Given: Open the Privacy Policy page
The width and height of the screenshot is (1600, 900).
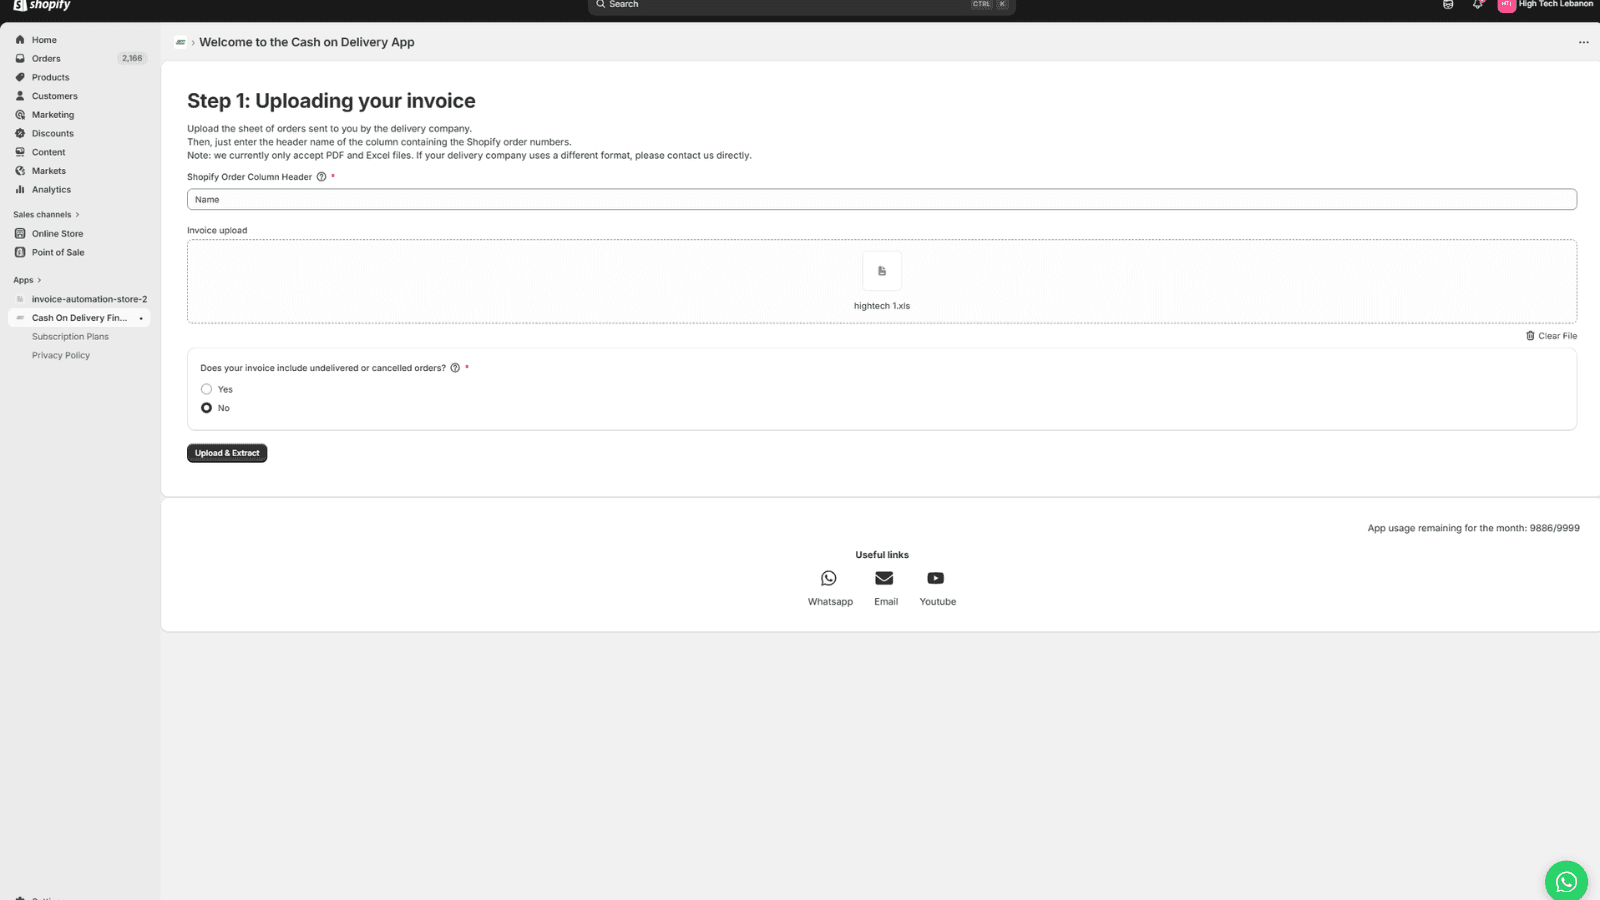Looking at the screenshot, I should tap(61, 355).
